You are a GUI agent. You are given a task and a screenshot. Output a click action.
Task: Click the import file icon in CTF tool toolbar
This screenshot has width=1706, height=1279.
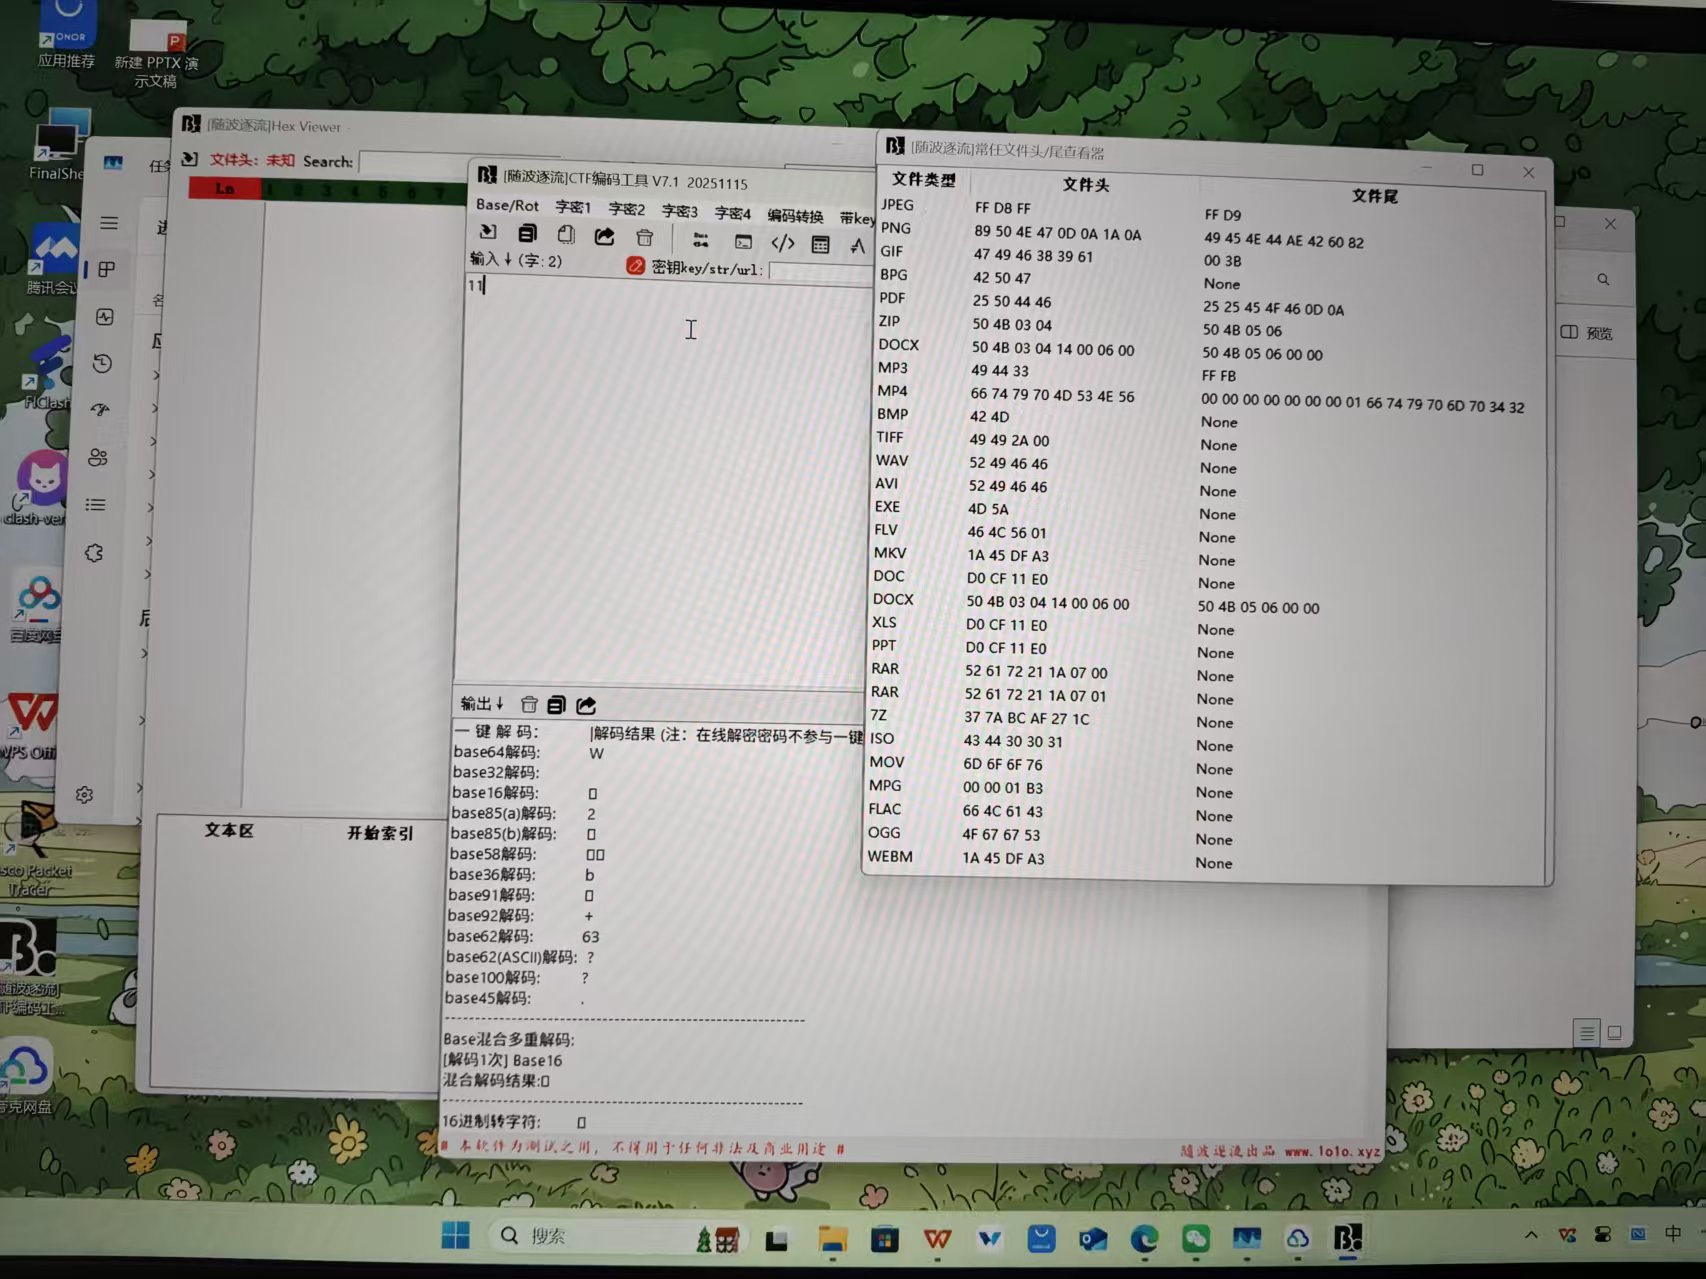(x=488, y=232)
